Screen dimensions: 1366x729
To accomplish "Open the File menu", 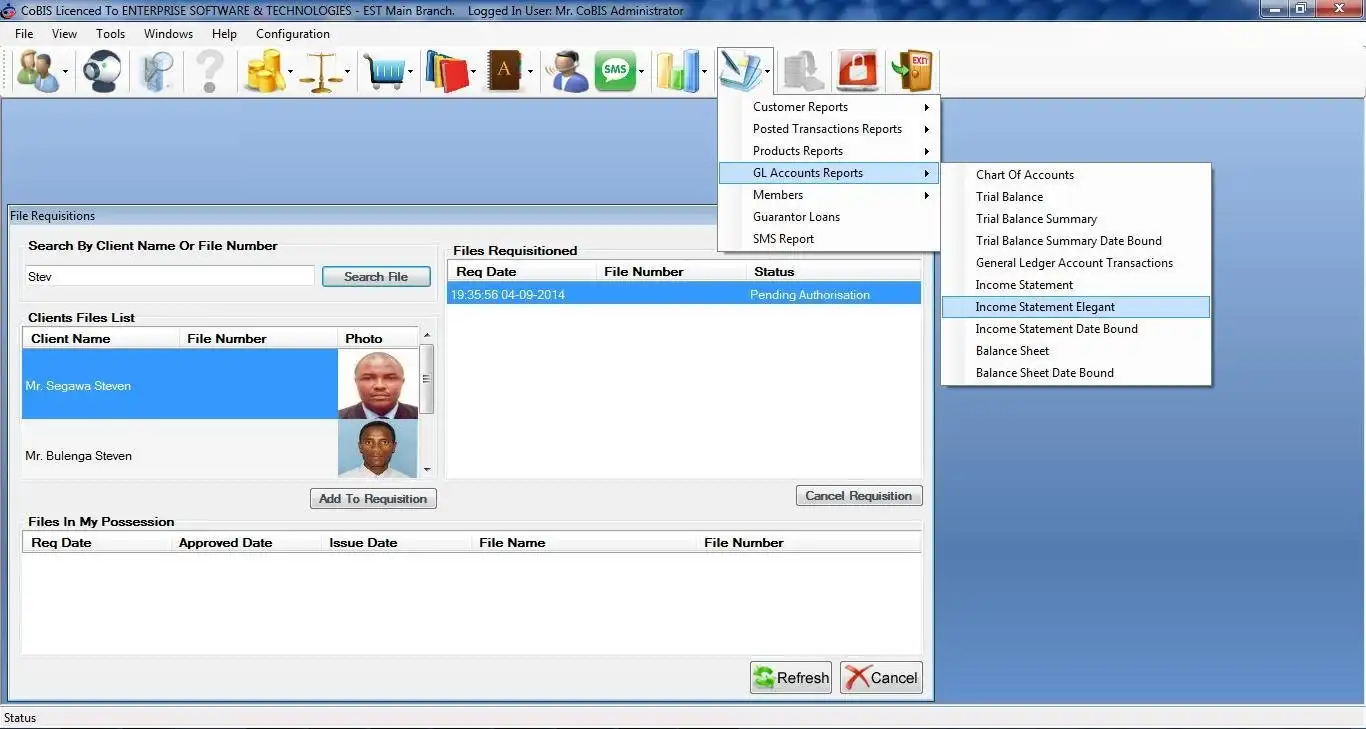I will coord(24,33).
